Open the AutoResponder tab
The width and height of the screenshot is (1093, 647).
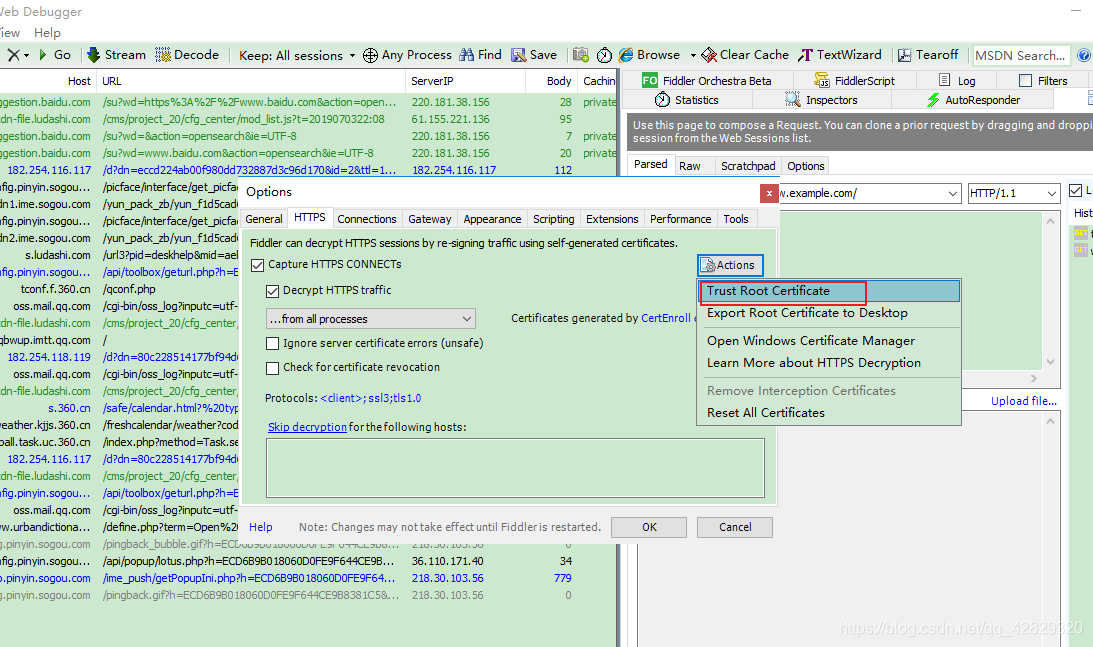(x=973, y=100)
